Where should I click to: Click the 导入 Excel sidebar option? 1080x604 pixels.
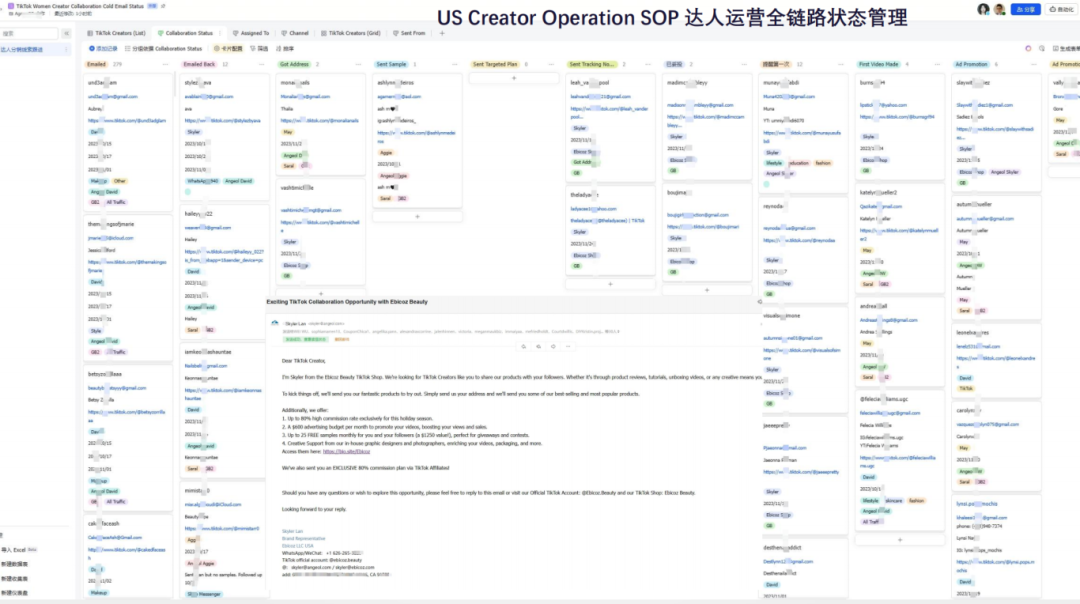(19, 550)
